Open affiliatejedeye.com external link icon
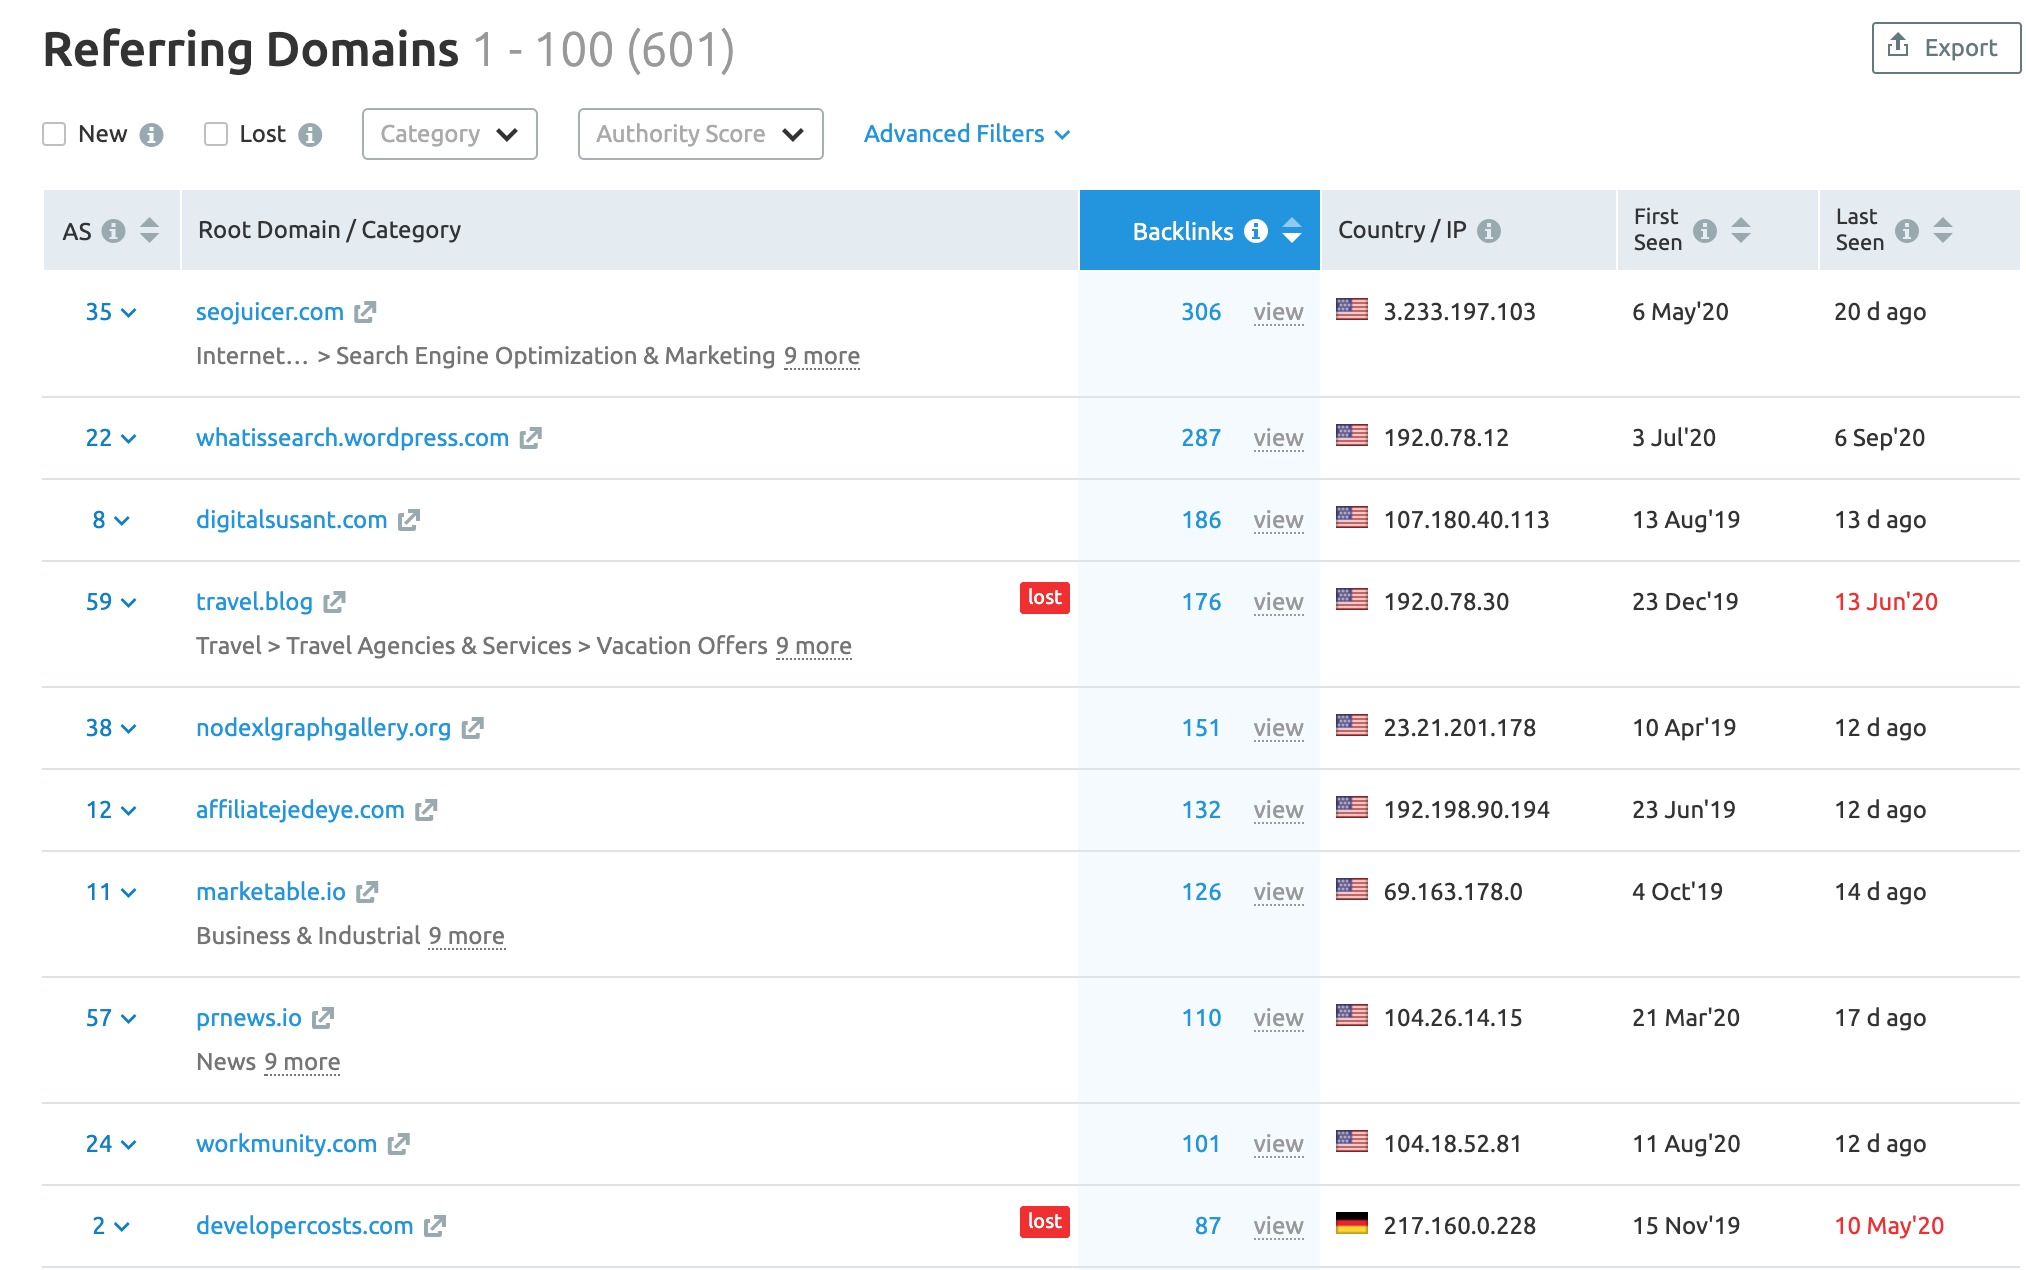The image size is (2026, 1270). click(426, 810)
